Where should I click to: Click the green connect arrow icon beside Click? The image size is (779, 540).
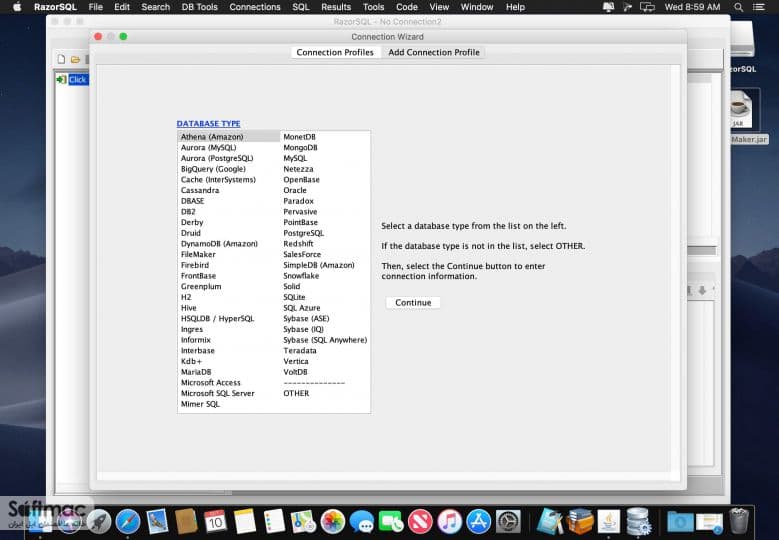(x=61, y=79)
